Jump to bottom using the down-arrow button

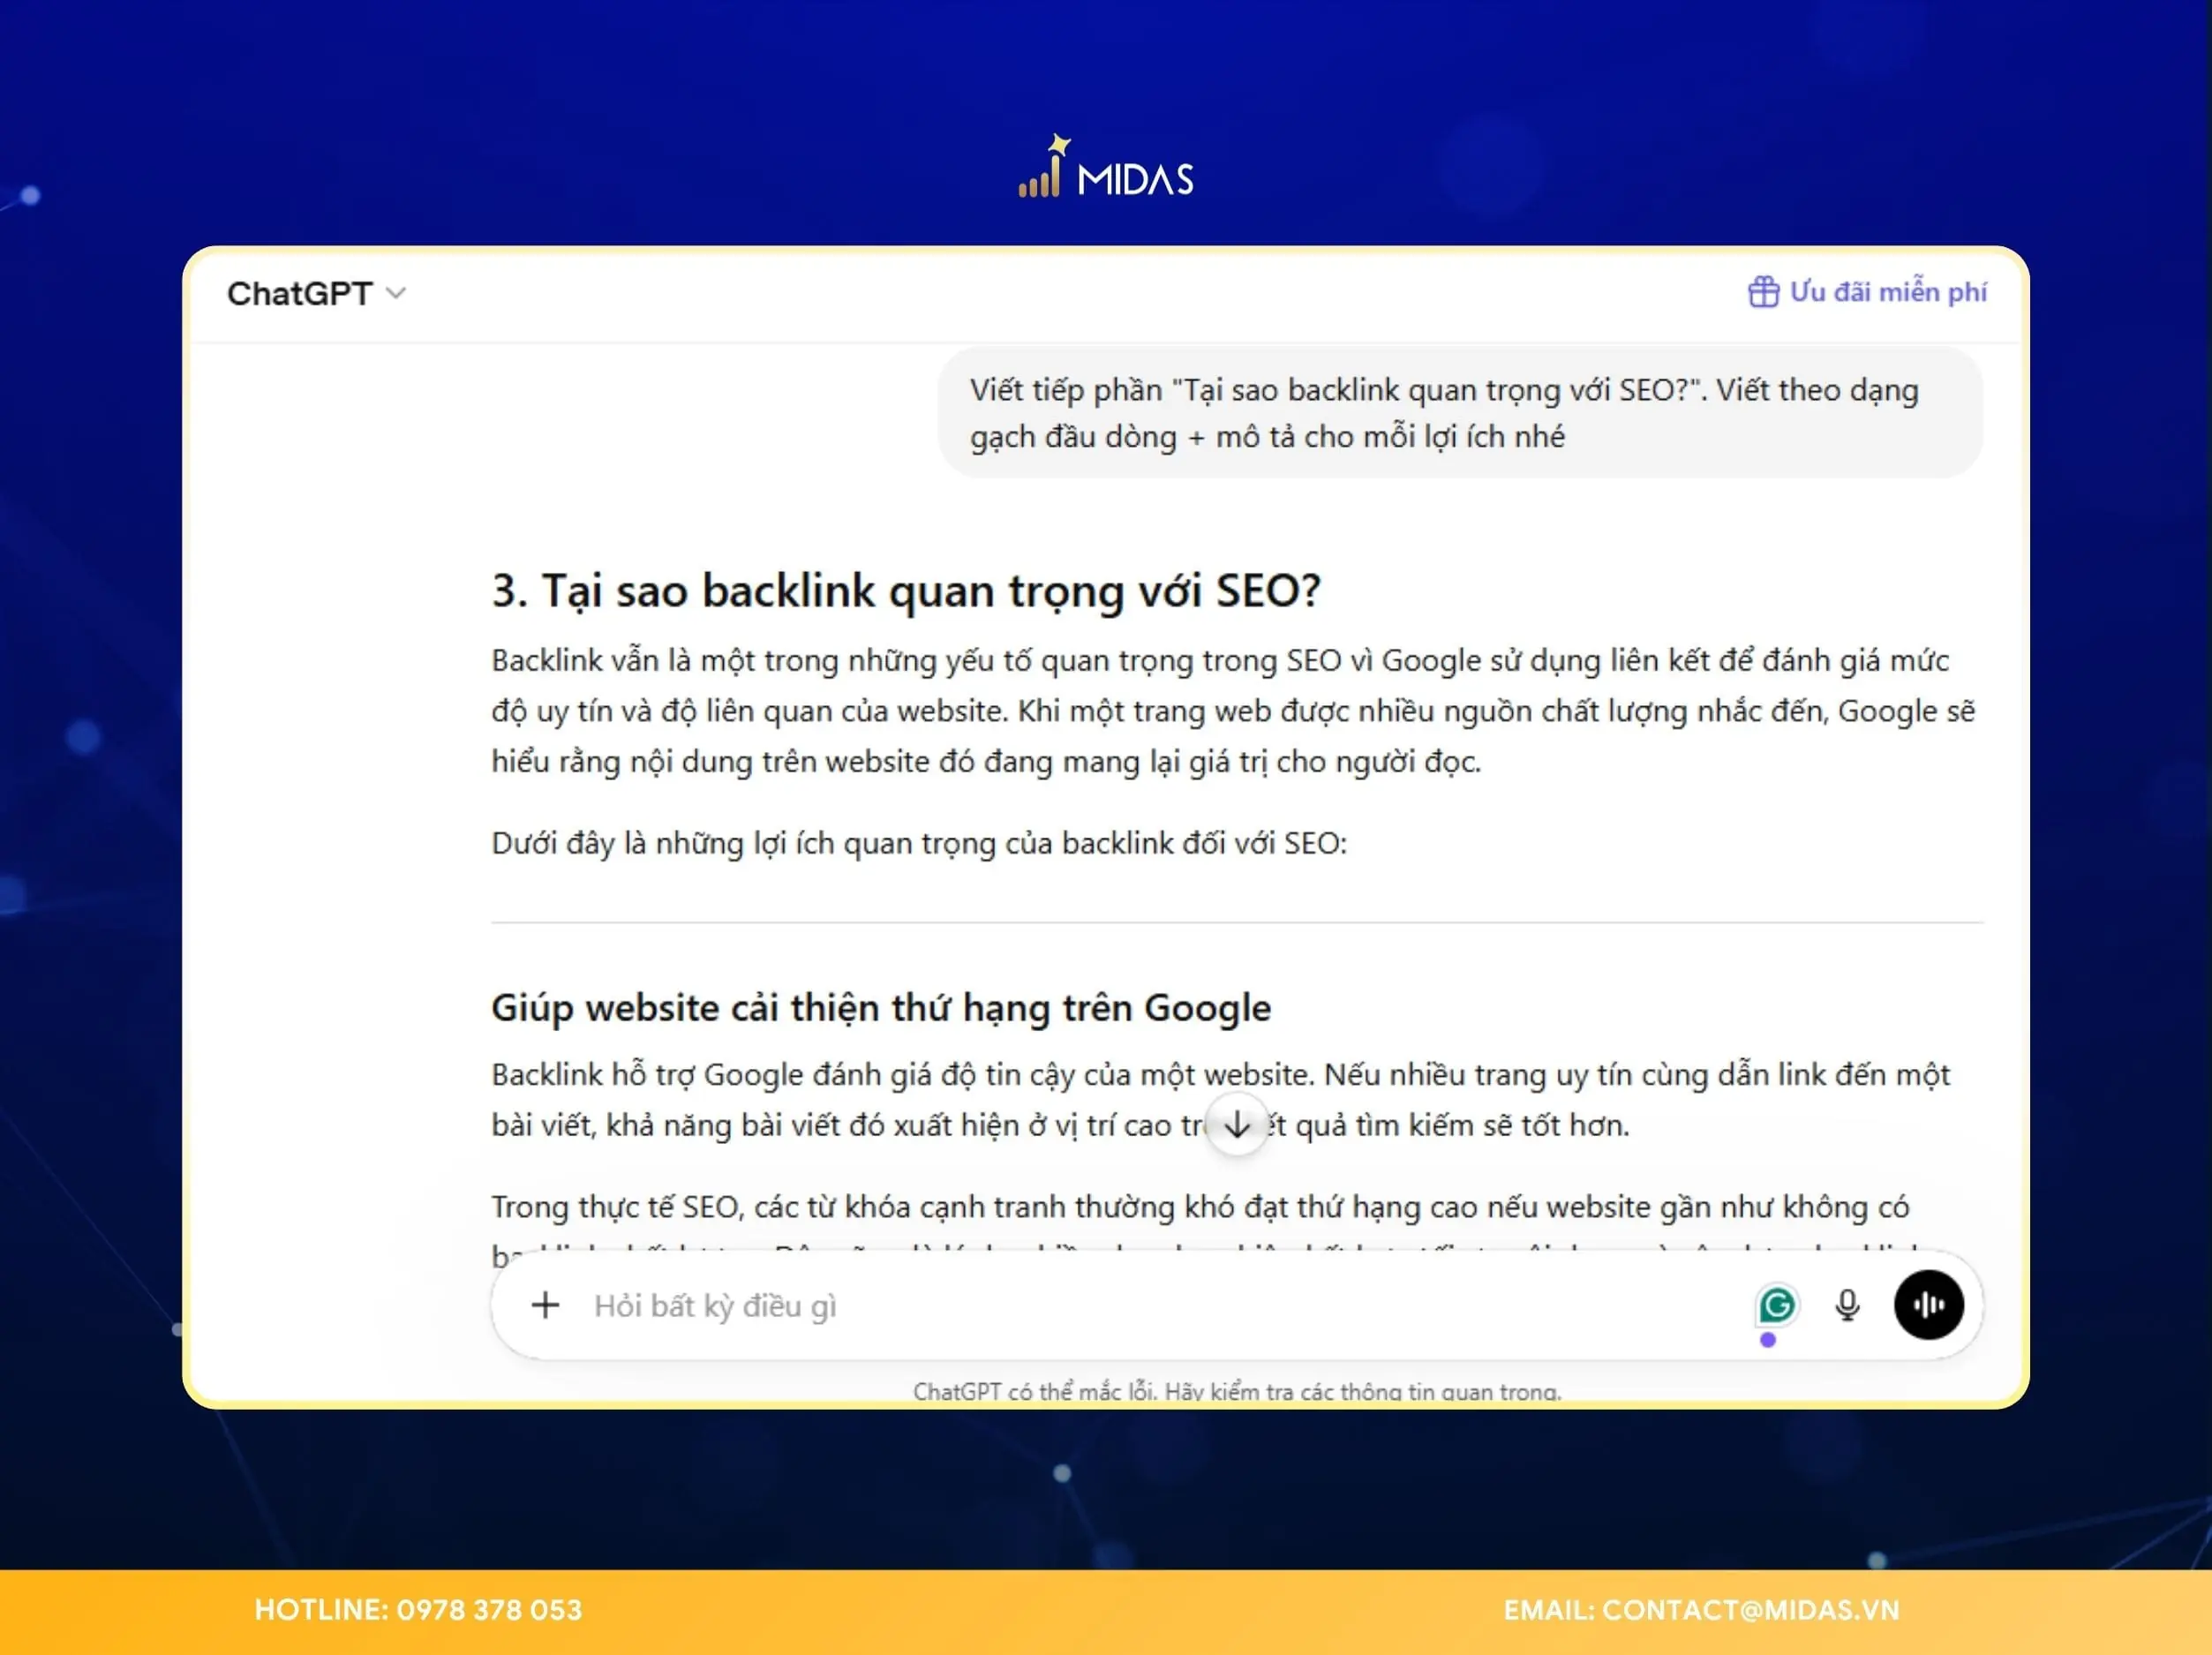point(1237,1124)
